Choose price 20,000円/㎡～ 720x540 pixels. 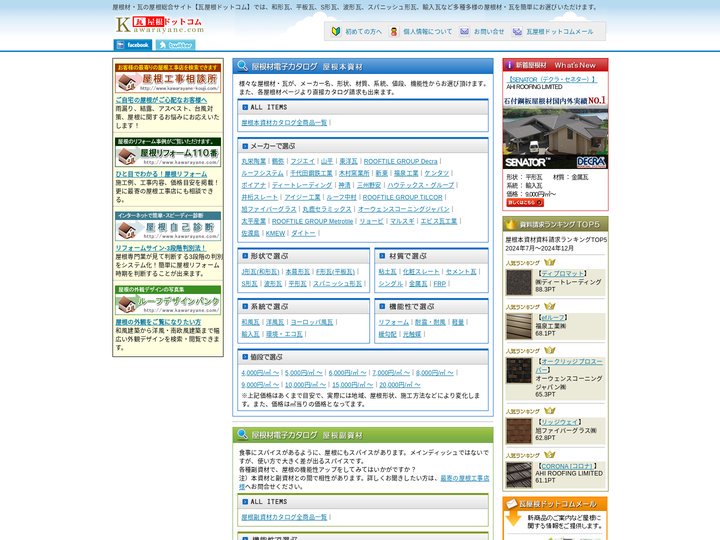click(x=399, y=385)
